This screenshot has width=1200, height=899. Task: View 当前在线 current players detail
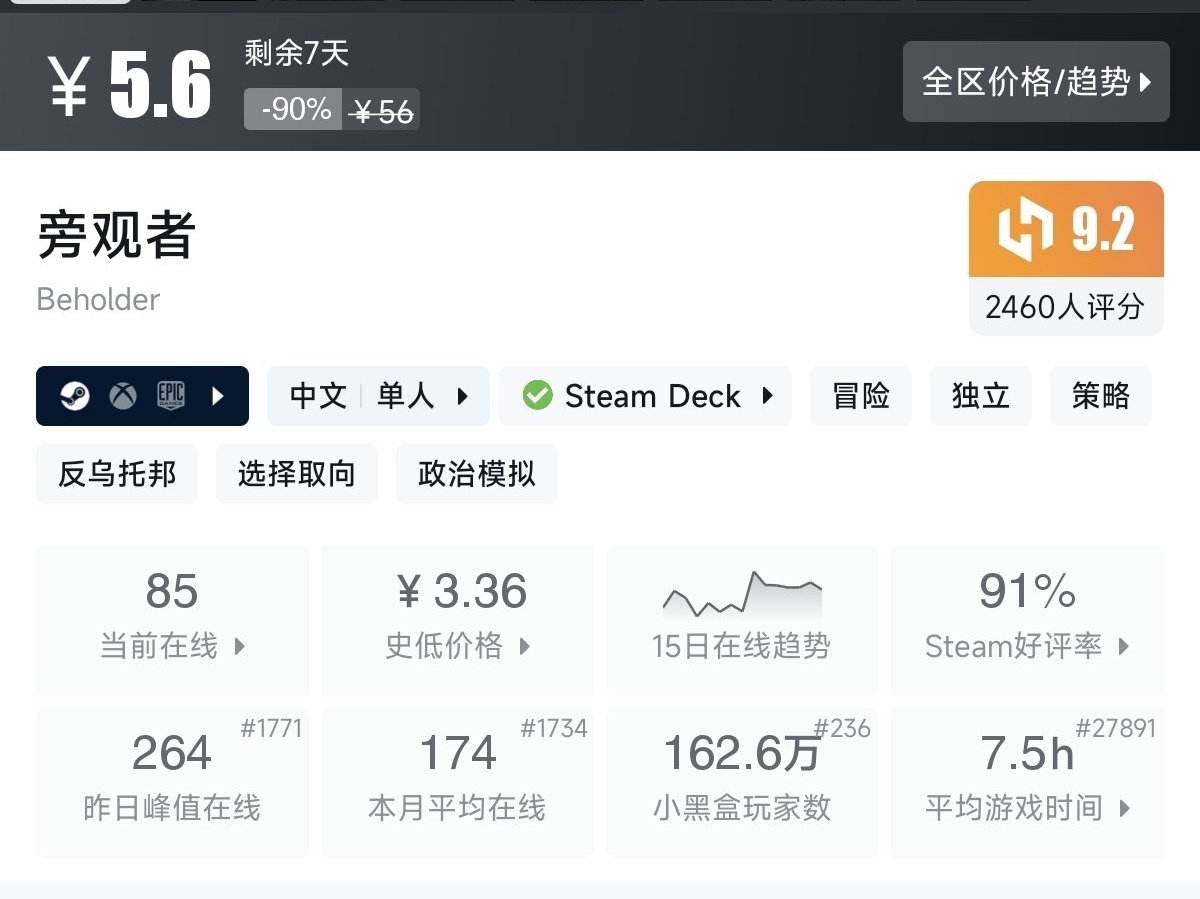click(172, 620)
